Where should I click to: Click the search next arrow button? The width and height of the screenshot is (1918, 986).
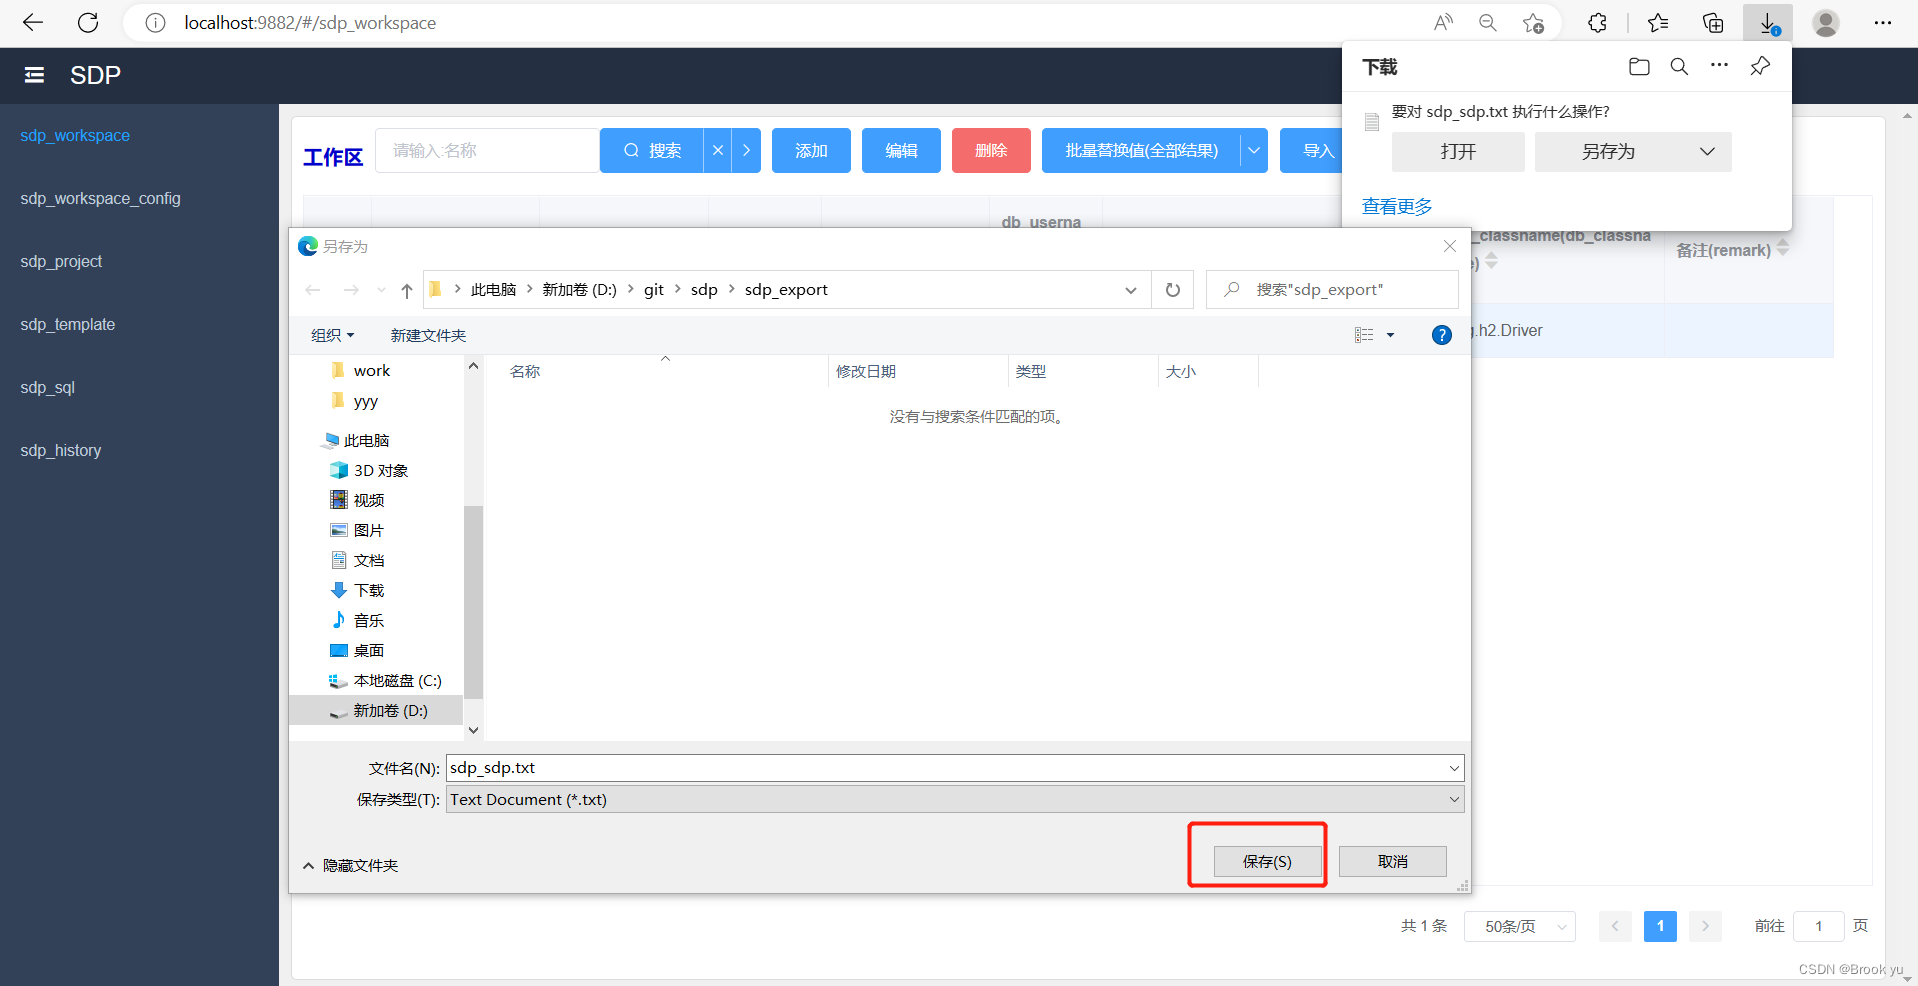click(x=746, y=150)
